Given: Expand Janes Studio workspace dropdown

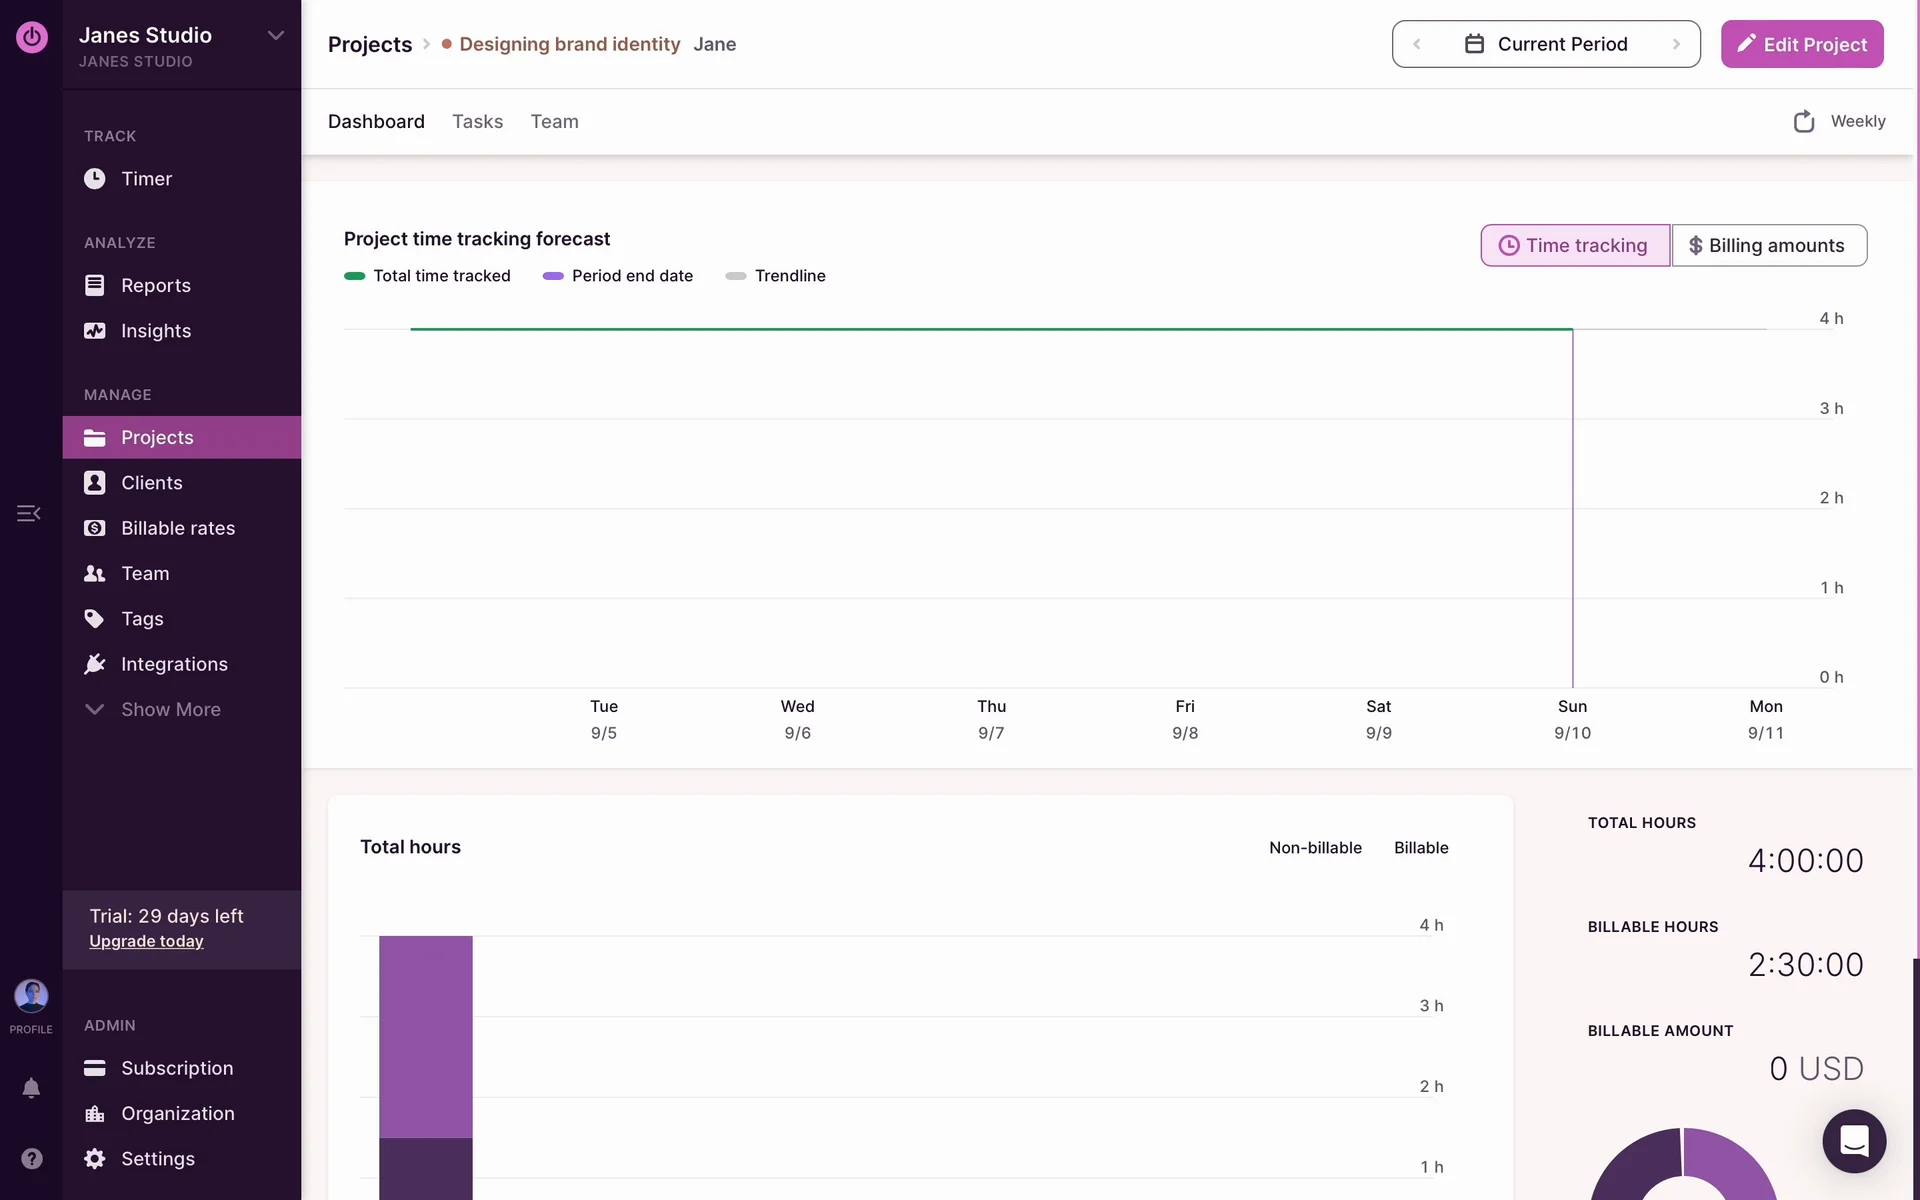Looking at the screenshot, I should pos(275,36).
